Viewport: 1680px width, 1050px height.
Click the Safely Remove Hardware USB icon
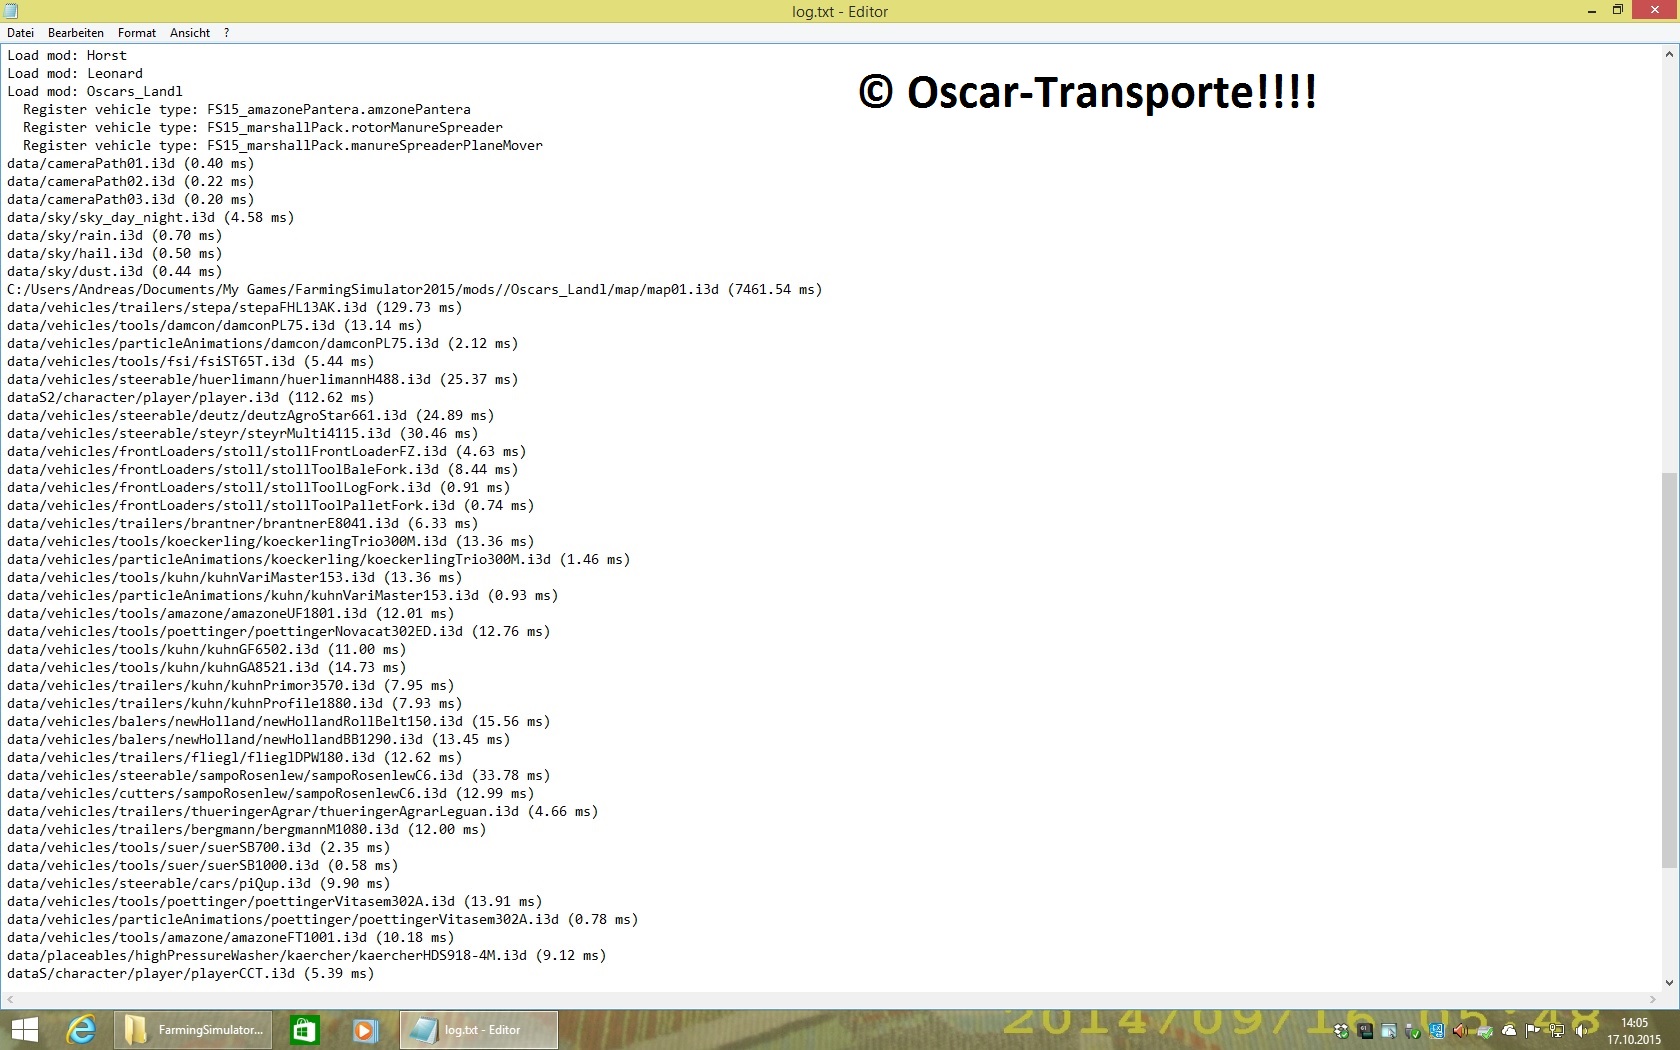(1413, 1031)
